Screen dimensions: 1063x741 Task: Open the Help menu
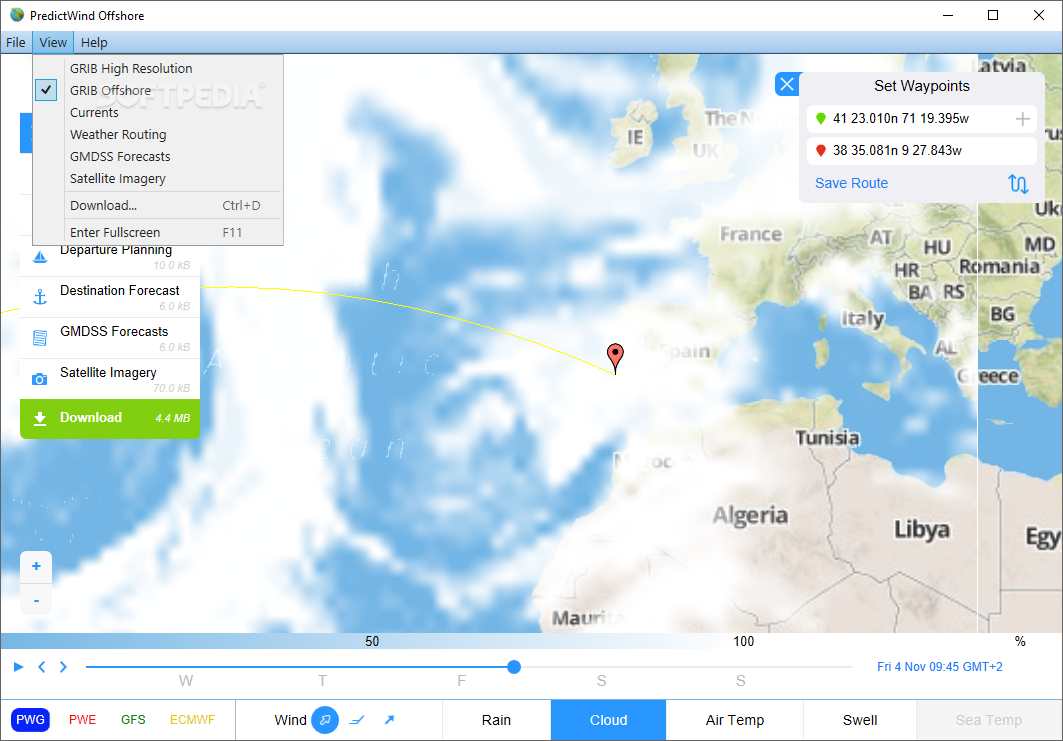pyautogui.click(x=94, y=43)
